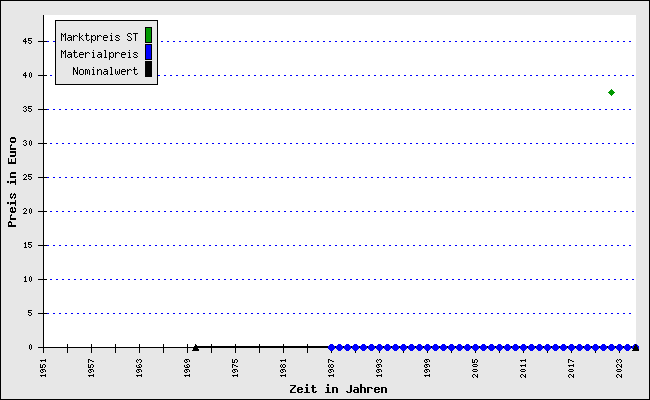Click the x-axis year label '1999'
Screen dimensions: 650x400
tap(427, 368)
